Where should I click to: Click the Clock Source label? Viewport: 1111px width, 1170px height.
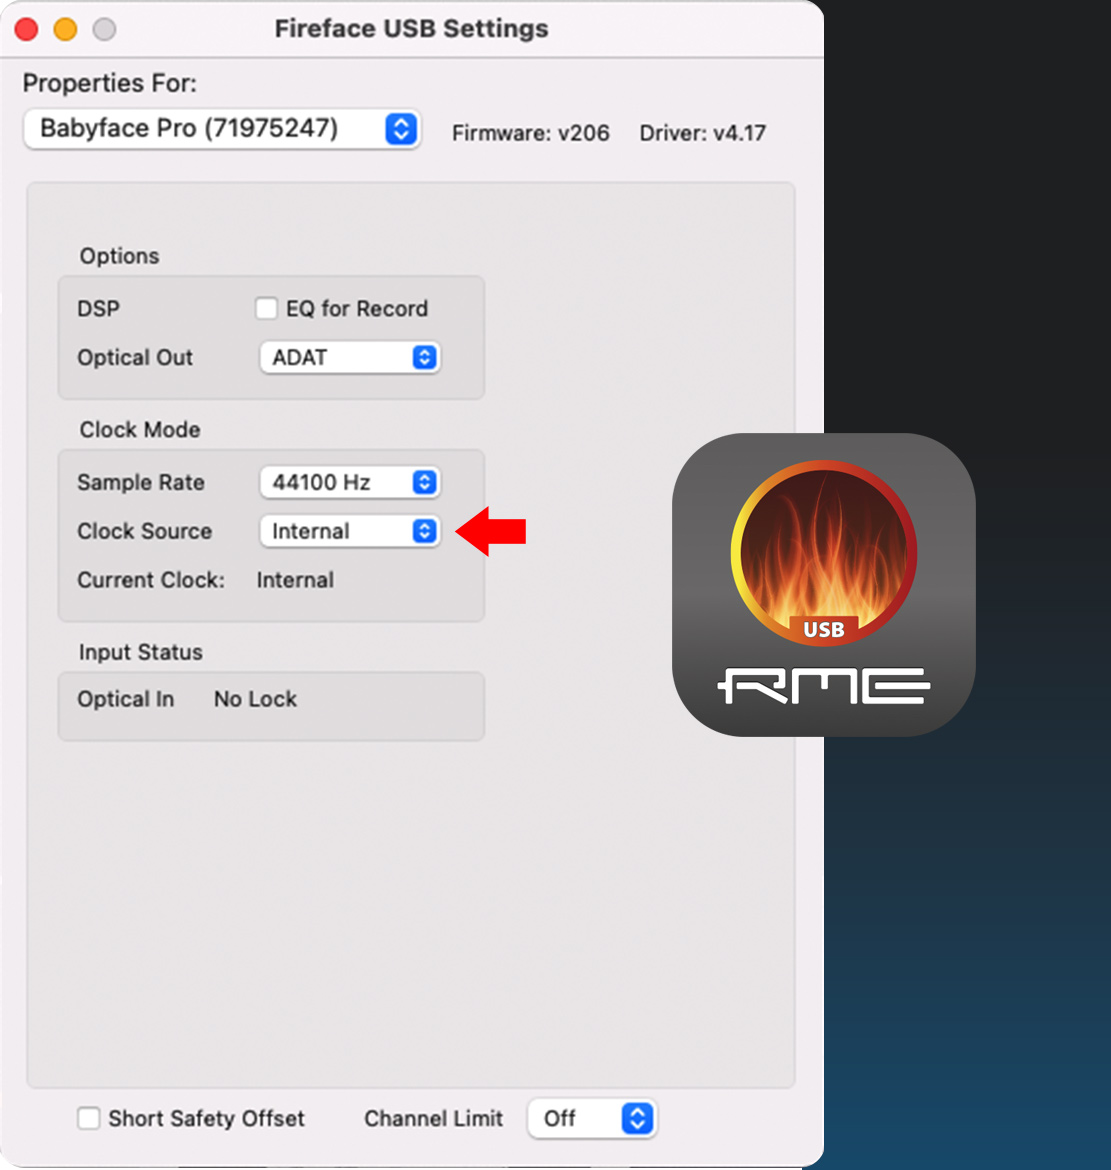coord(145,531)
